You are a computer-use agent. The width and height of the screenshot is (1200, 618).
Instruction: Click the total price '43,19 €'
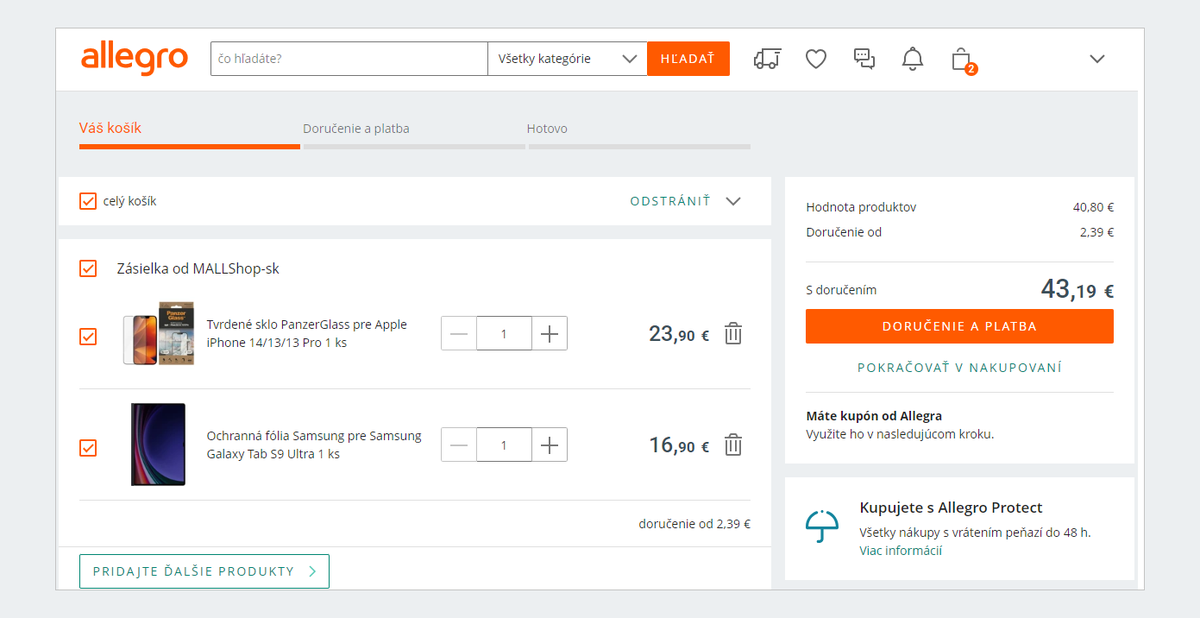point(1077,290)
